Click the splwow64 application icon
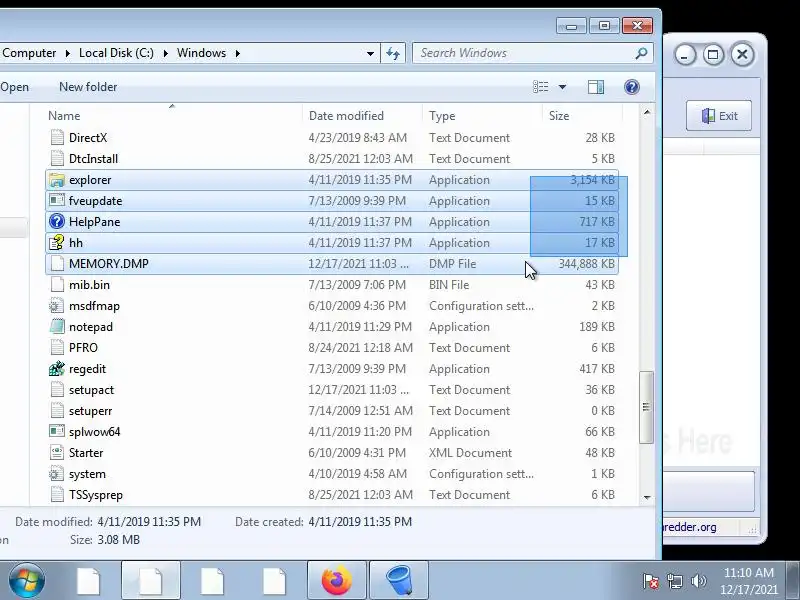Screen dimensions: 800x600 pos(57,432)
